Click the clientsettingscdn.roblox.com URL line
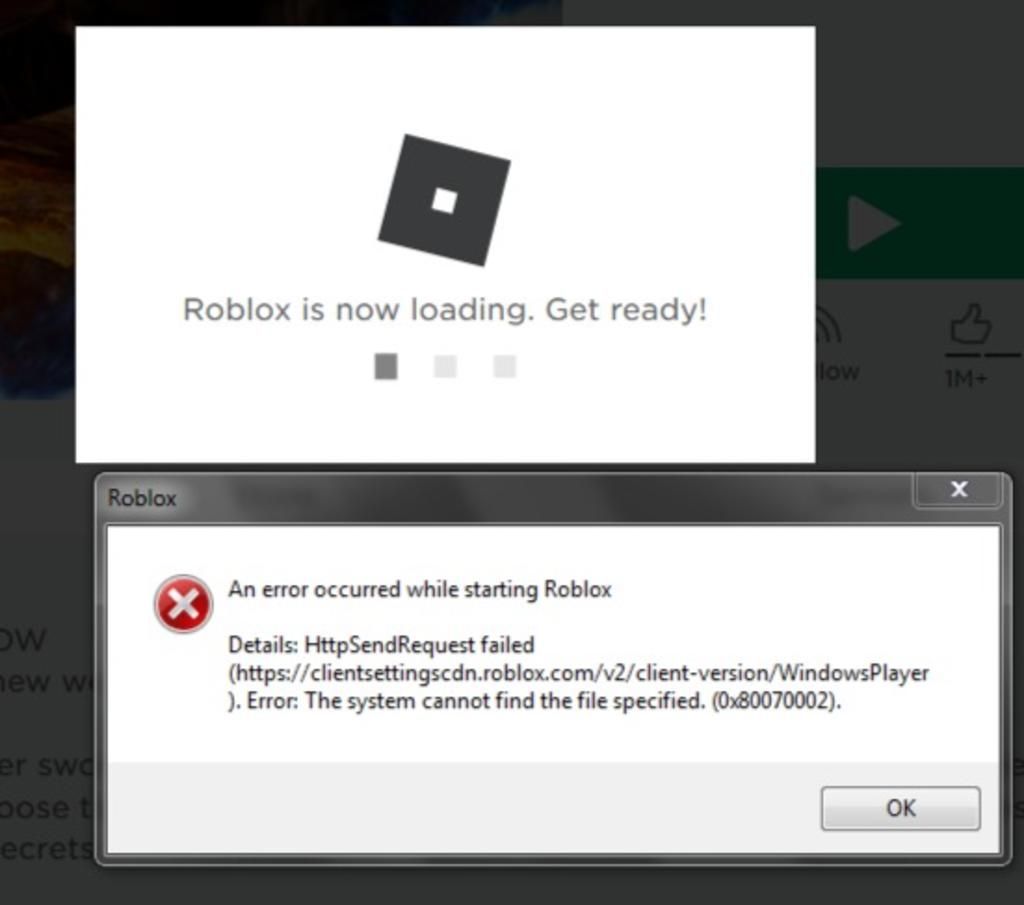Screen dimensions: 1024x905 [578, 673]
